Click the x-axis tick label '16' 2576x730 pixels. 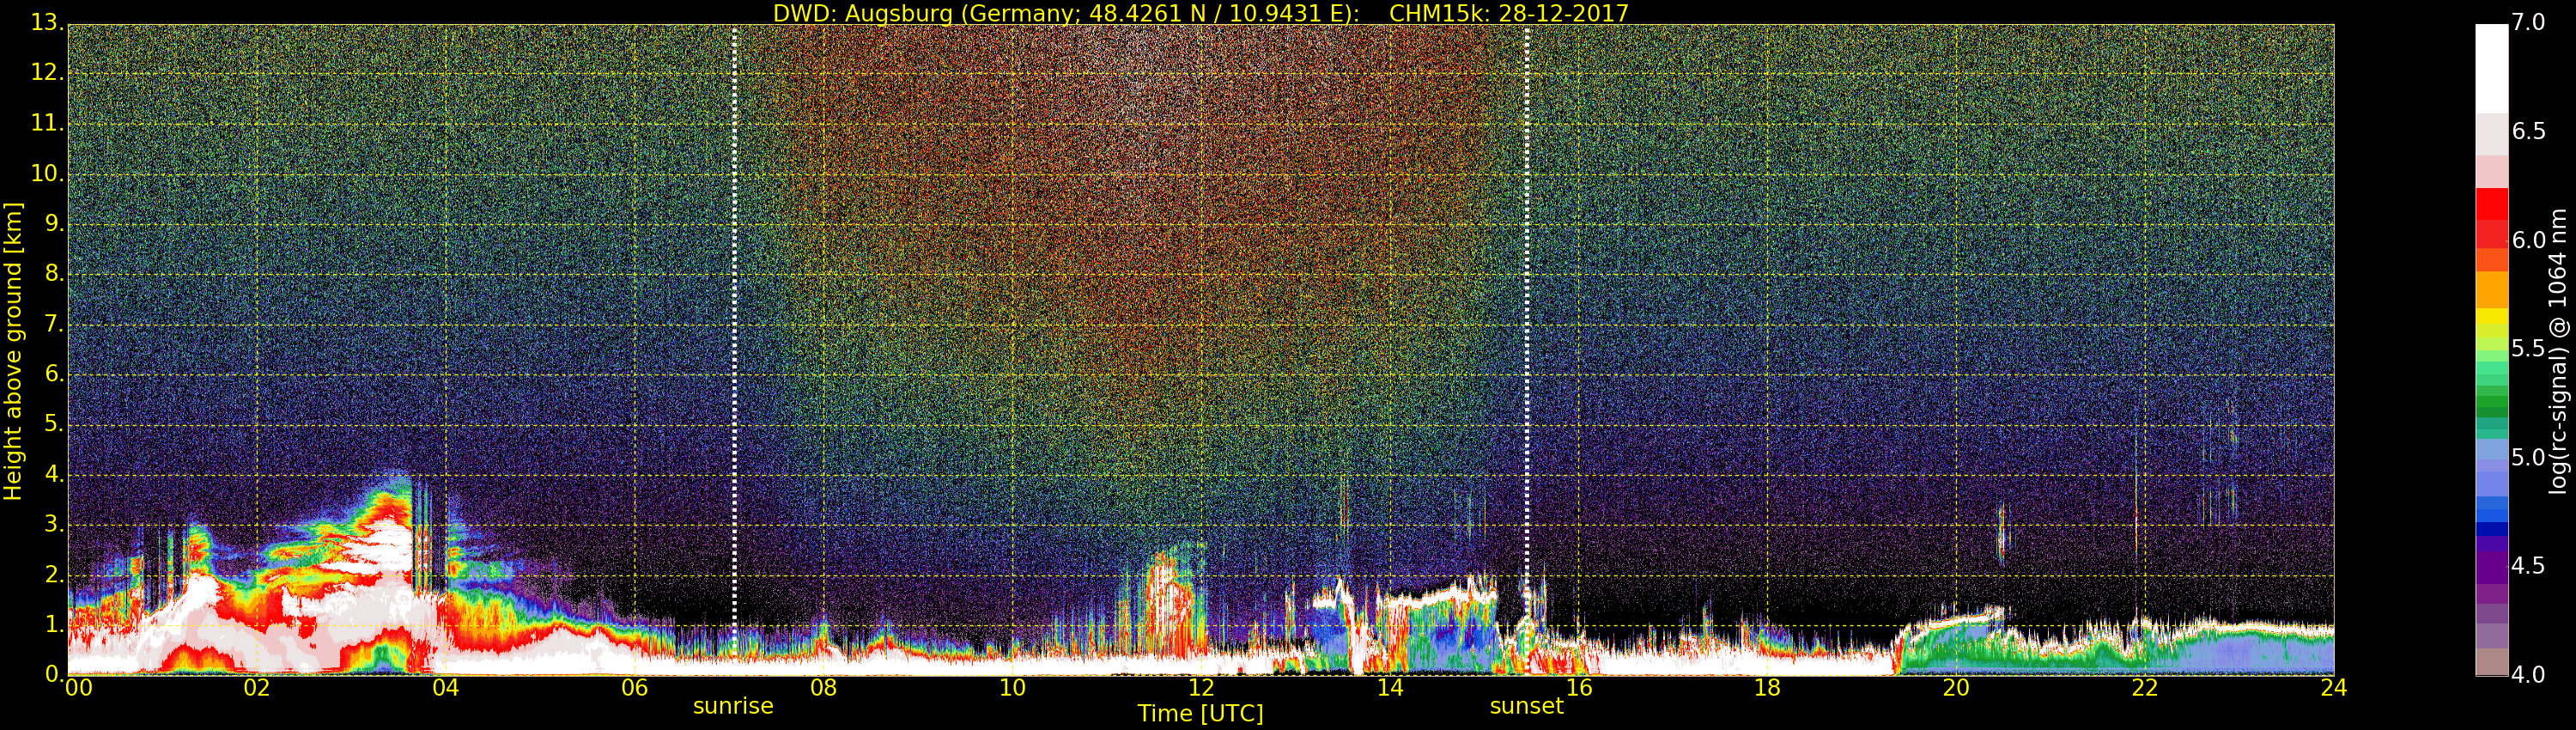point(1579,688)
